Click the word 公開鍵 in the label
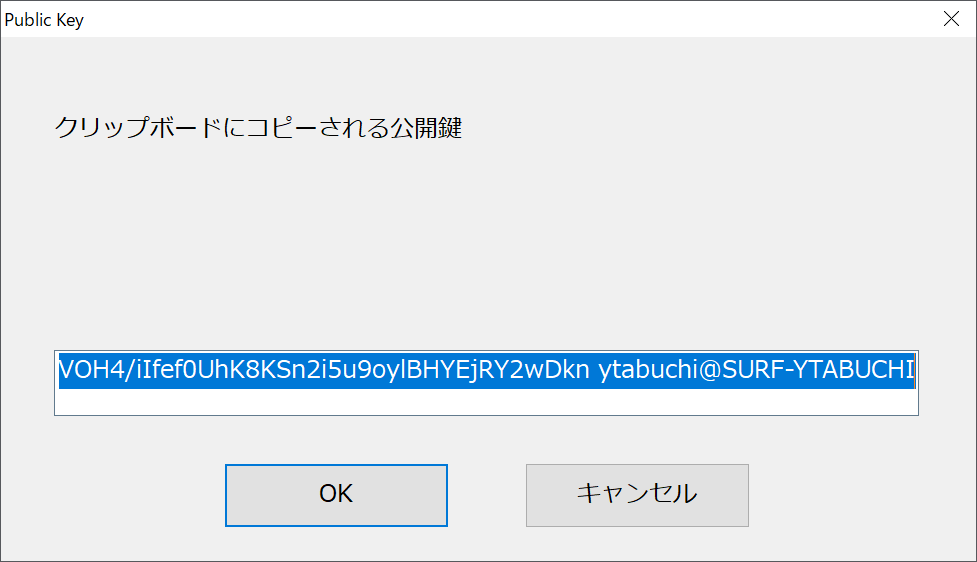977x562 pixels. (x=426, y=128)
